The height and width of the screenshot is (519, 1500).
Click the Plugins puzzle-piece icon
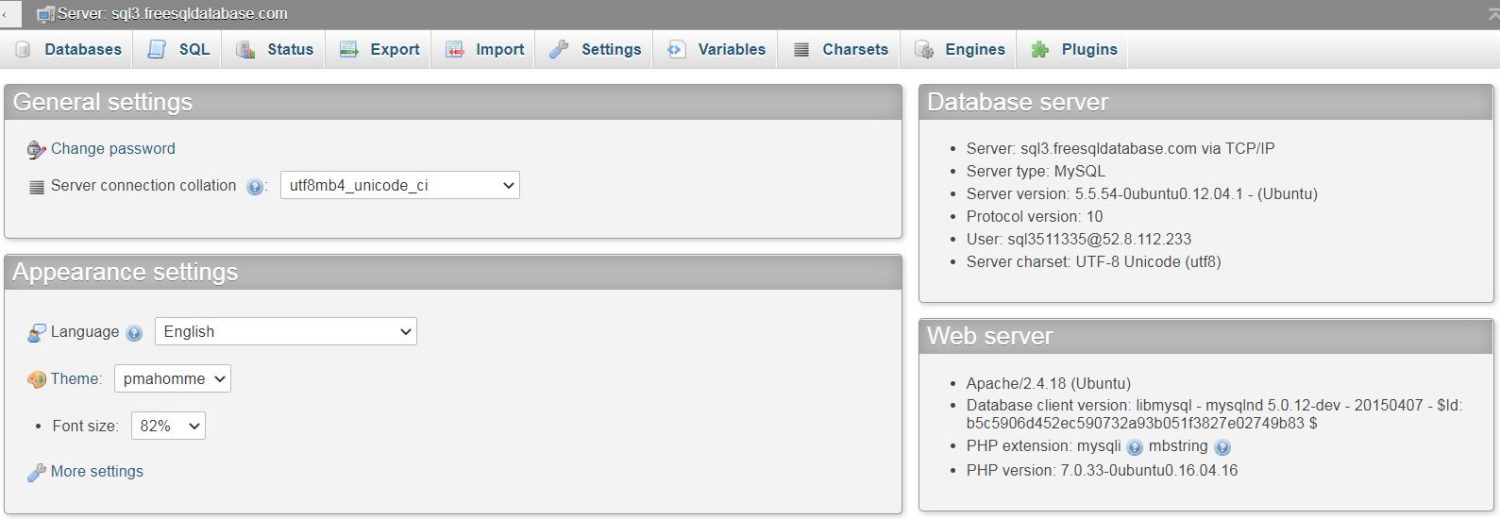1040,49
